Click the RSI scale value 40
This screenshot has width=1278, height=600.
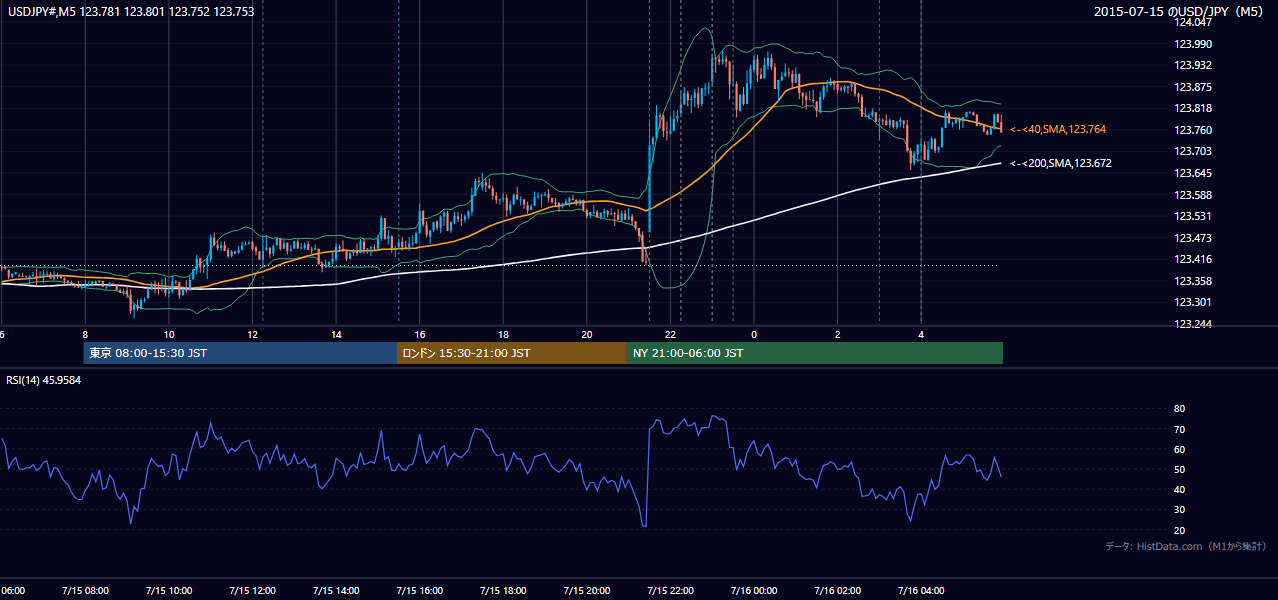(1179, 489)
